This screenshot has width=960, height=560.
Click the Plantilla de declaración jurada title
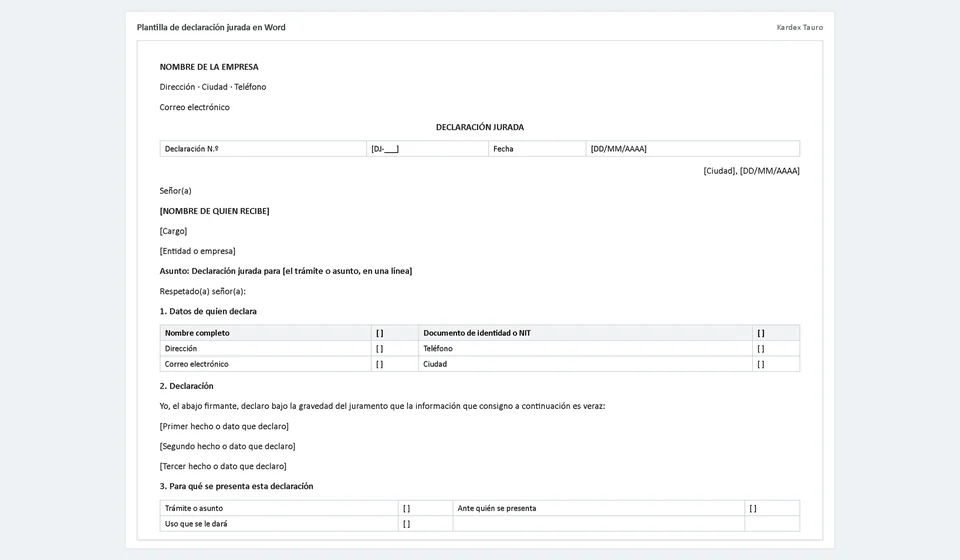pos(211,28)
